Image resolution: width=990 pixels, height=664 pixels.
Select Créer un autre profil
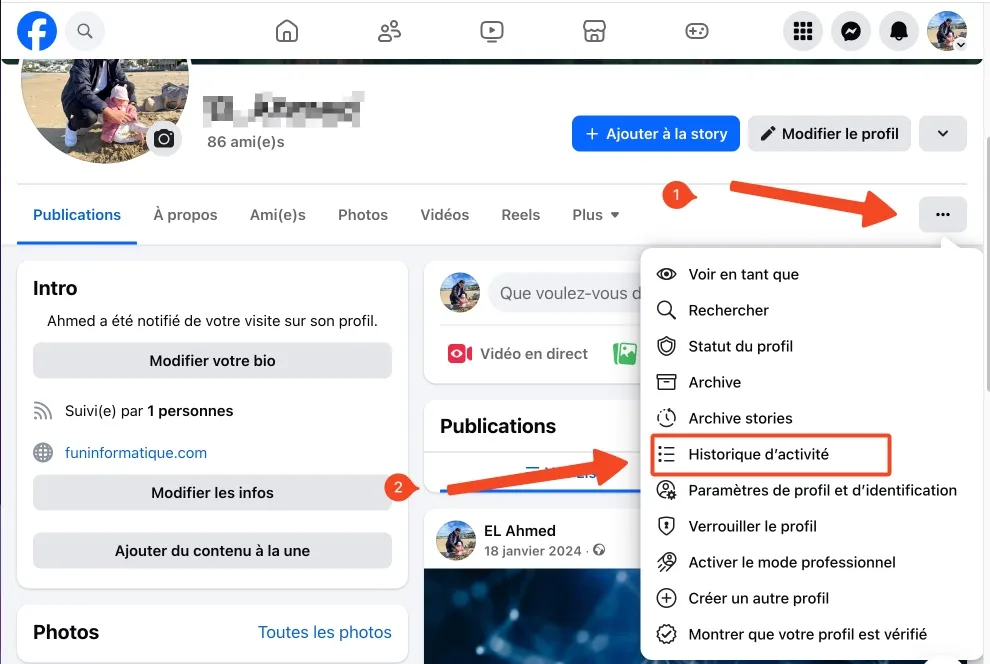811,598
